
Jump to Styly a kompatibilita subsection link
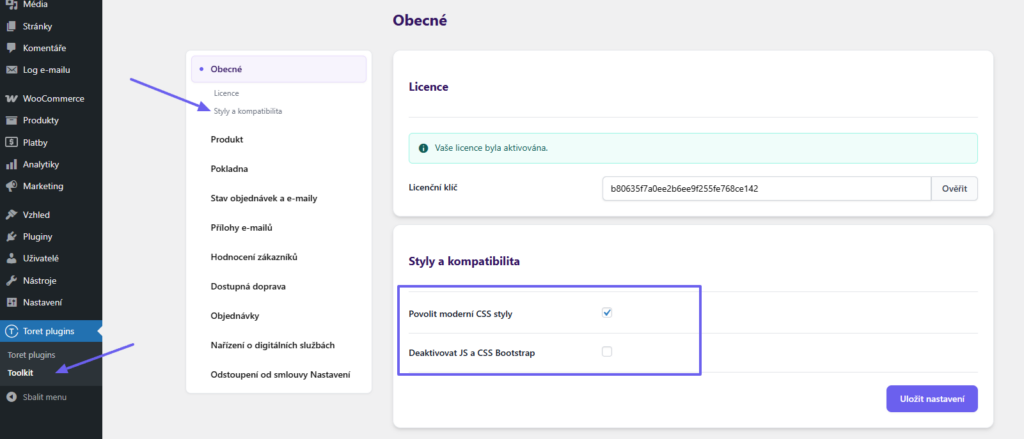248,111
